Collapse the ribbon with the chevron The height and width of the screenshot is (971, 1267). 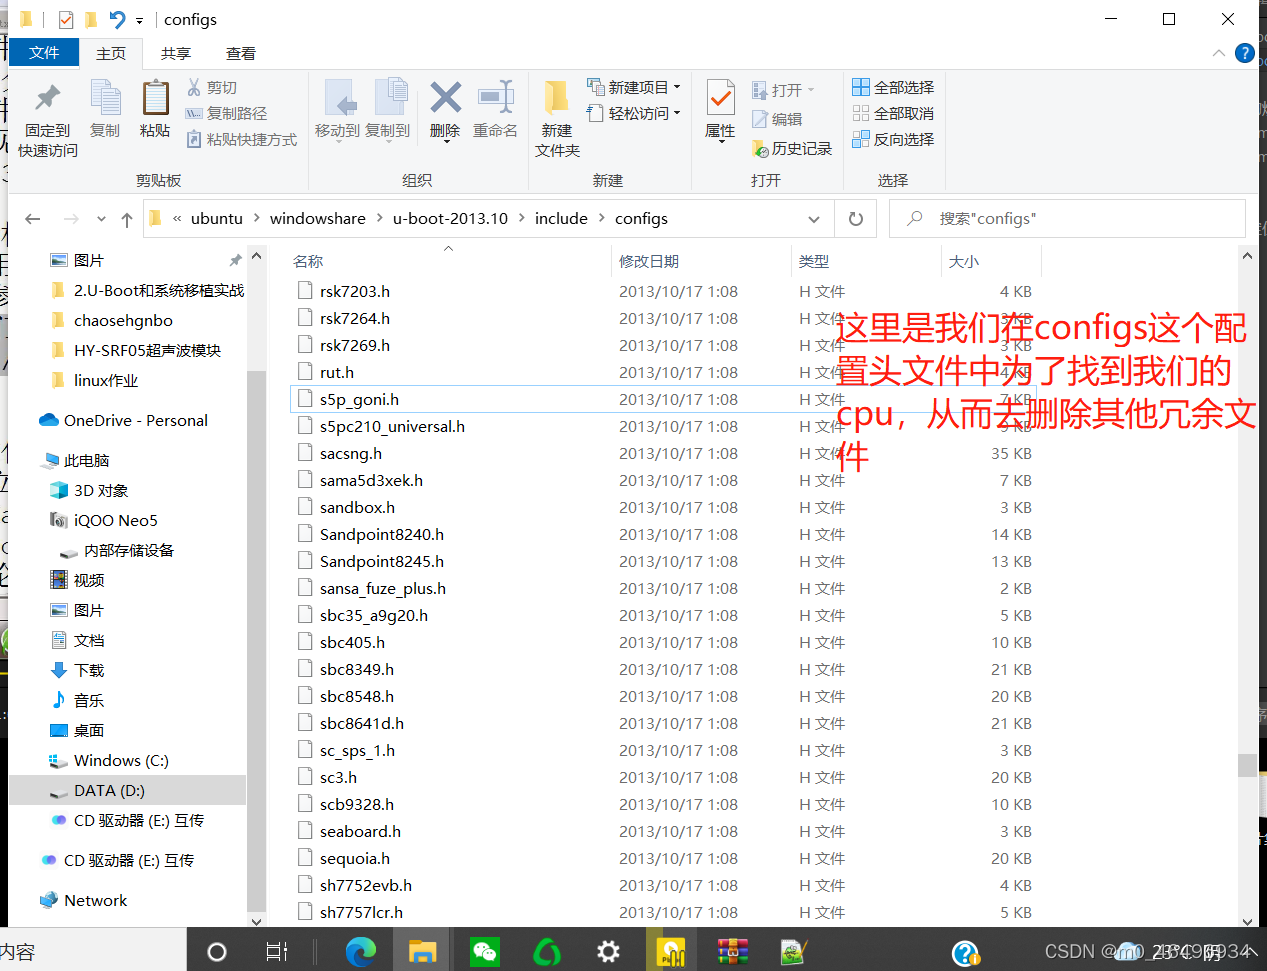(x=1218, y=53)
